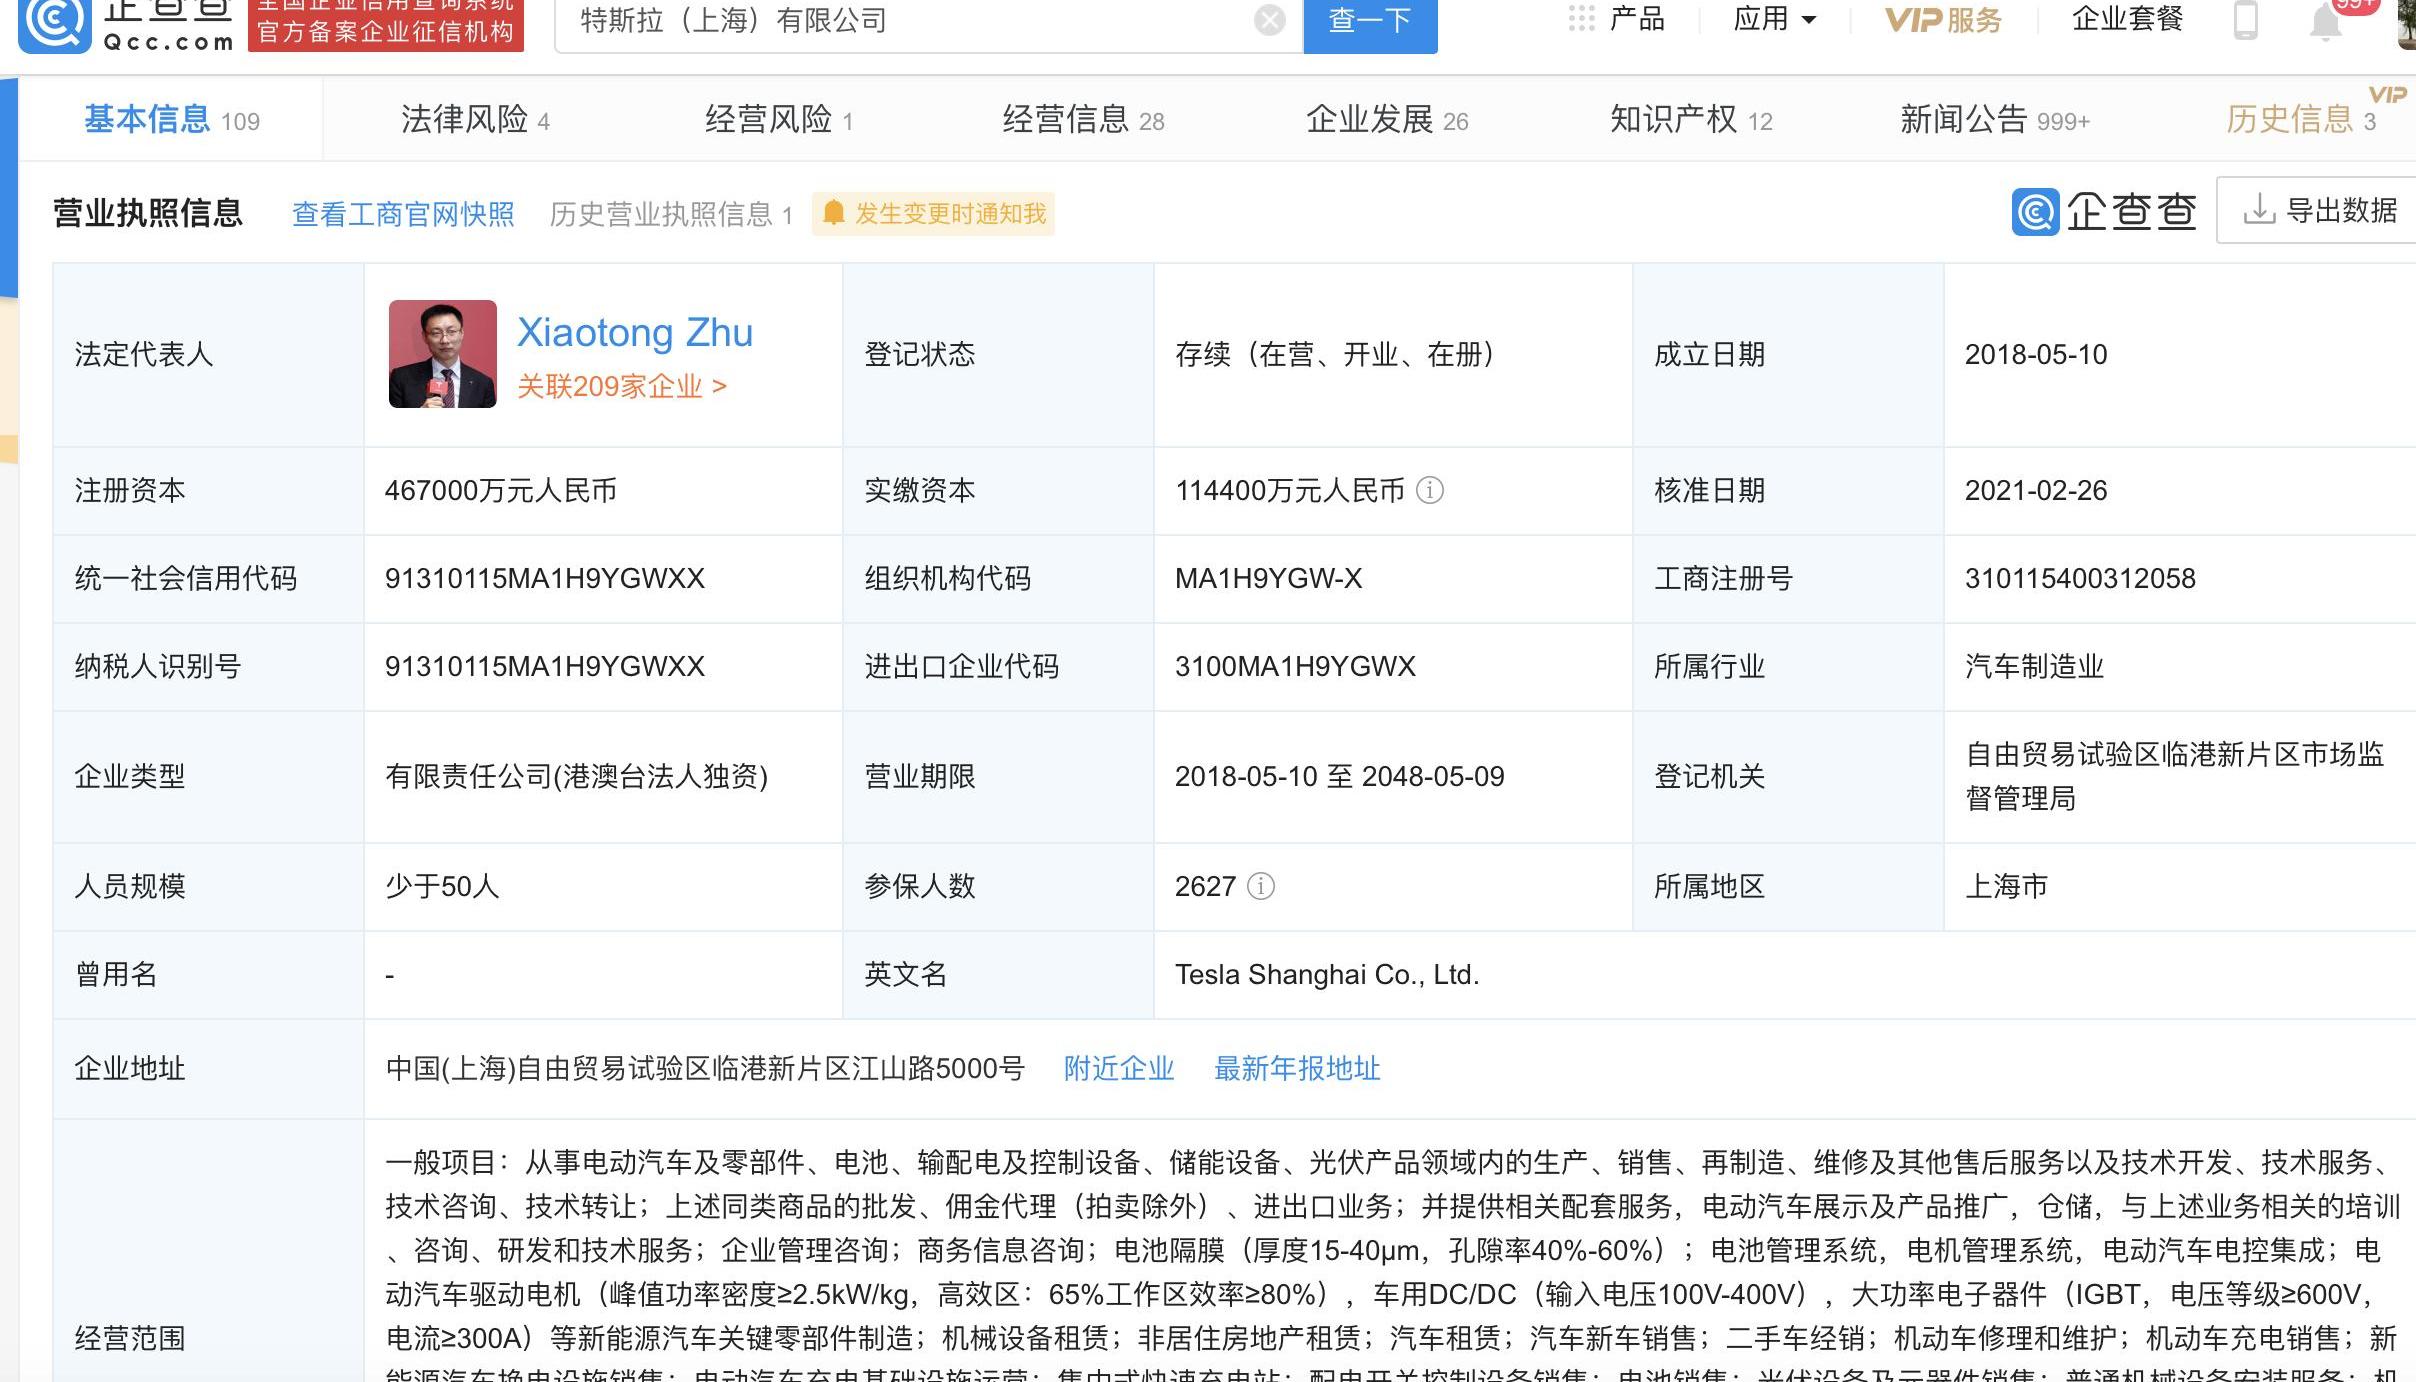
Task: Select taxpayer ID in 纳税人识别号 row
Action: [x=545, y=667]
